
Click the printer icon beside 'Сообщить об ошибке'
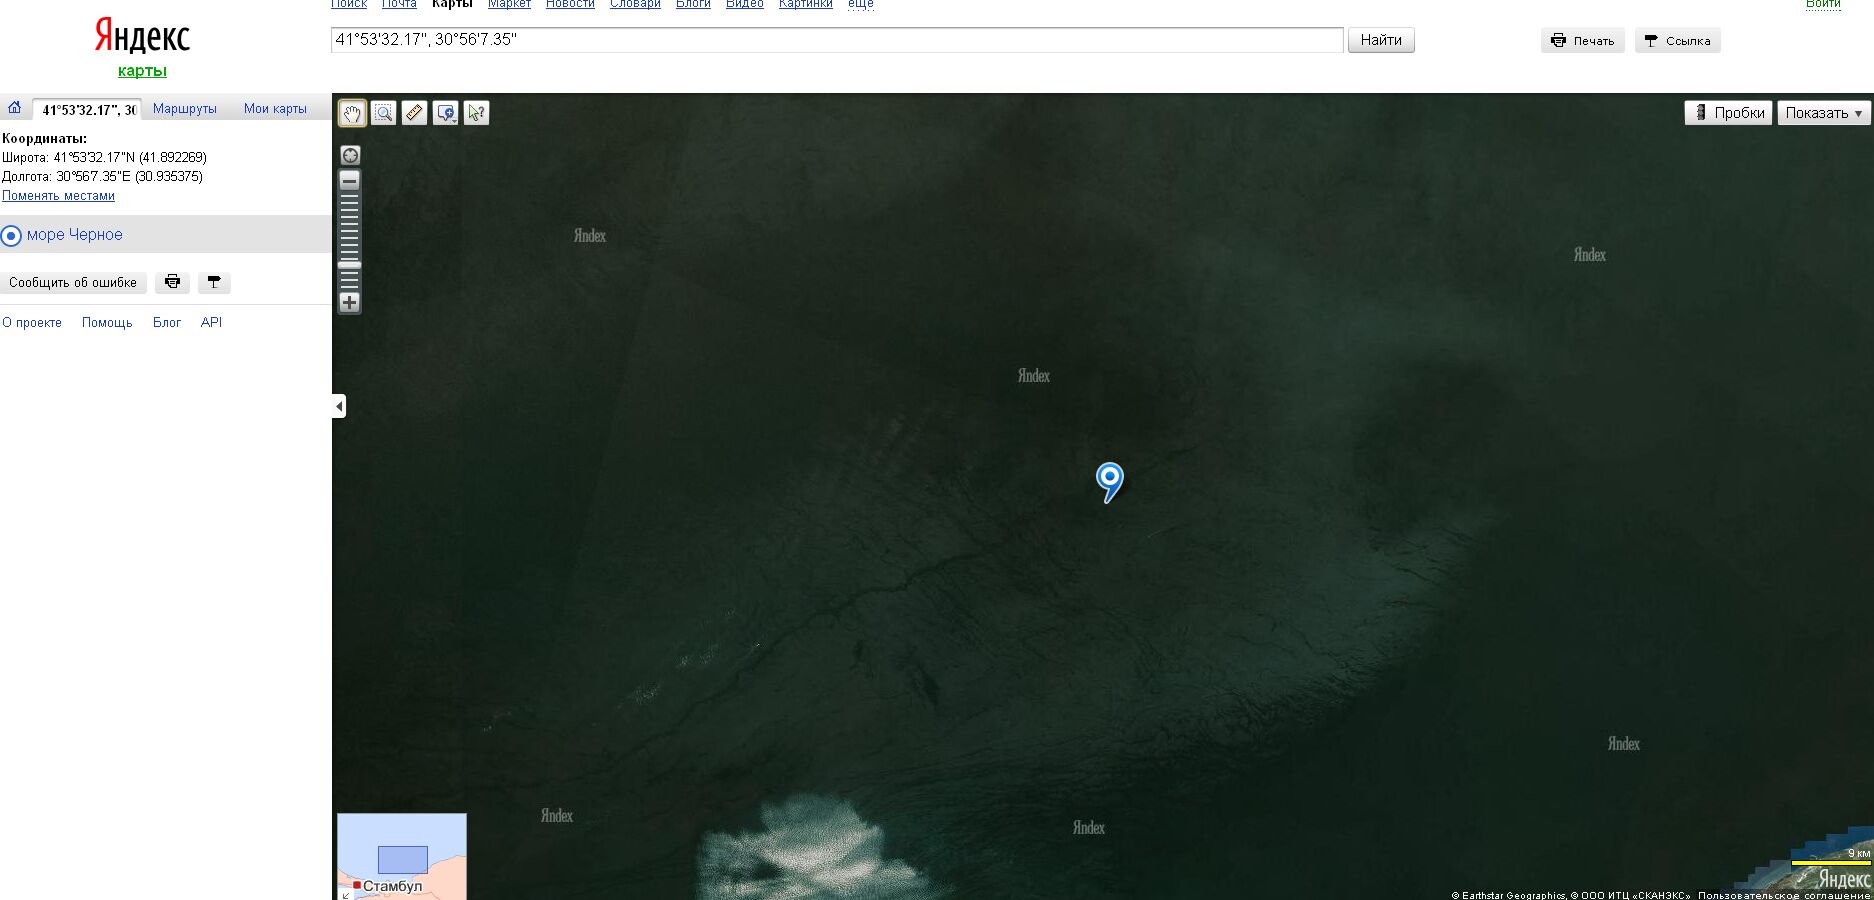point(172,282)
